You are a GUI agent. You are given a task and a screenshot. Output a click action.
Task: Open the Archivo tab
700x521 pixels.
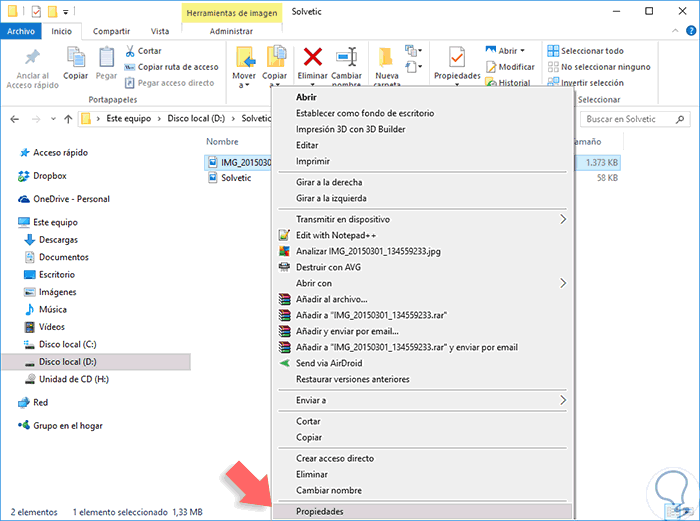point(21,31)
